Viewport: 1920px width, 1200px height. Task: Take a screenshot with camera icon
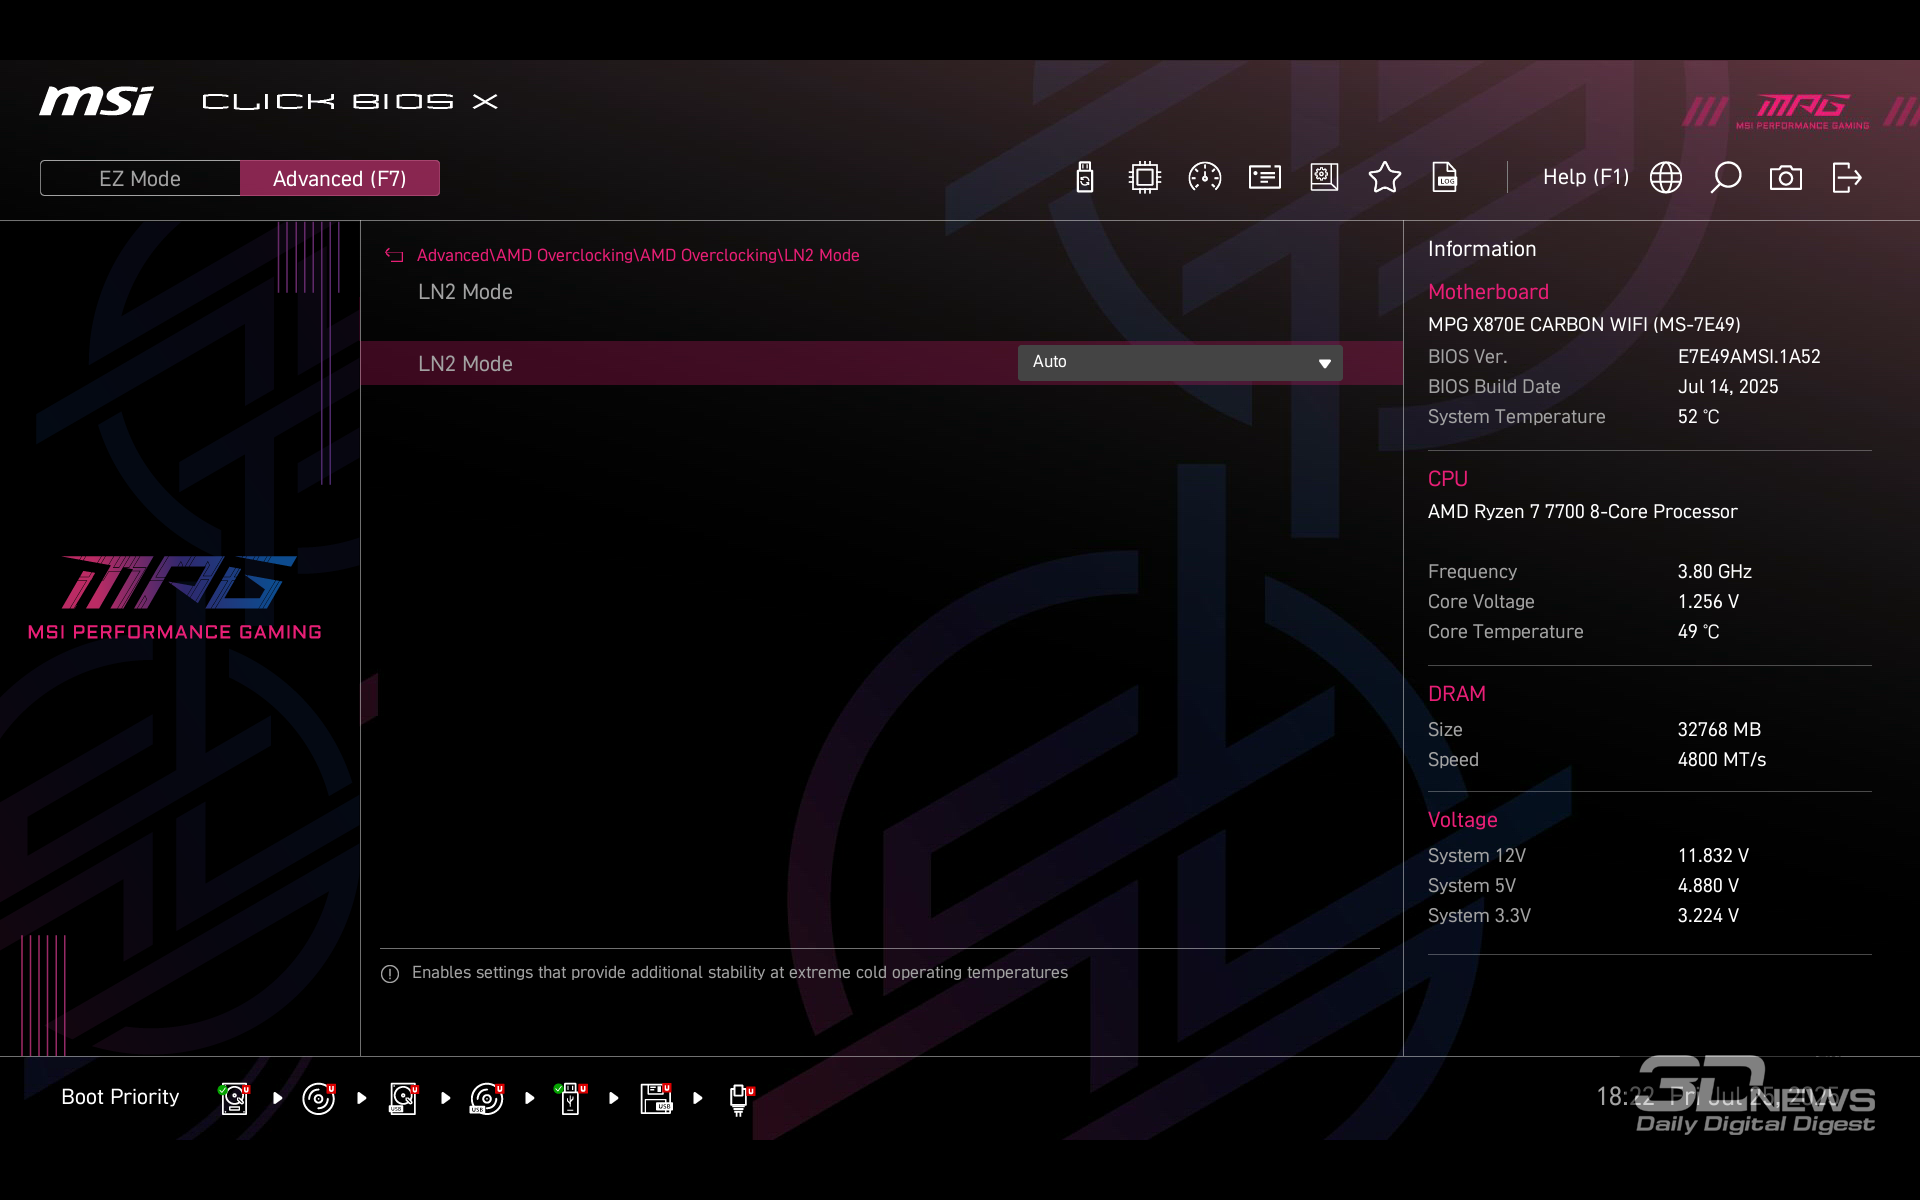click(1786, 178)
